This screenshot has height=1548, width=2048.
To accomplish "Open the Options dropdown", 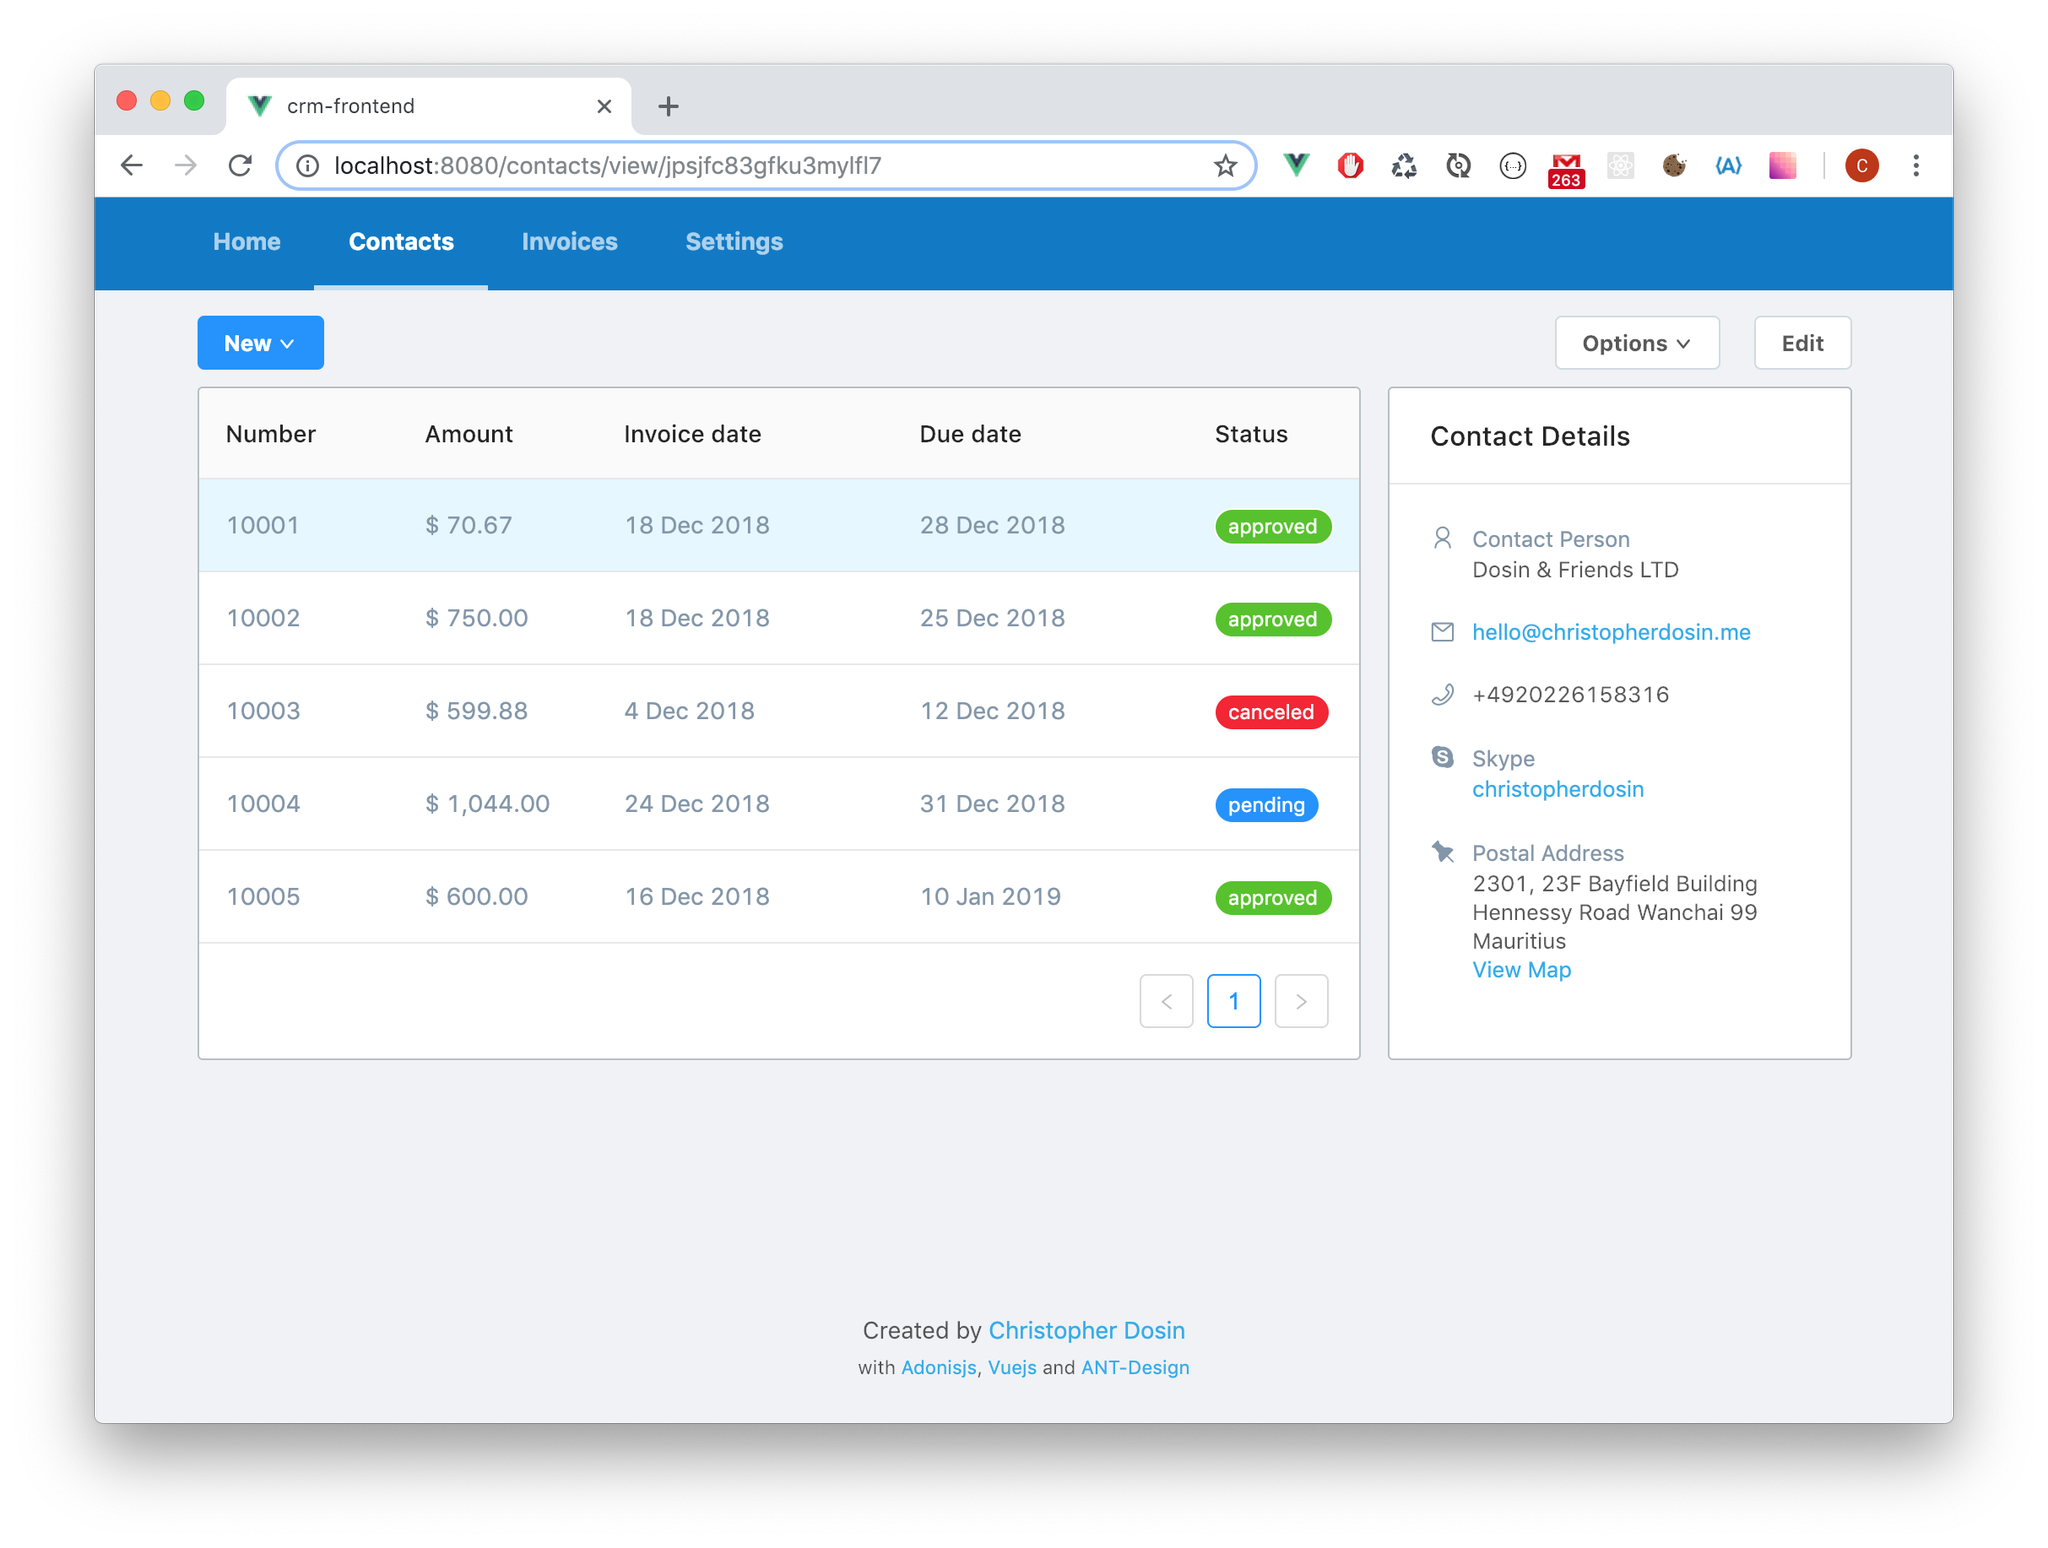I will click(1636, 343).
